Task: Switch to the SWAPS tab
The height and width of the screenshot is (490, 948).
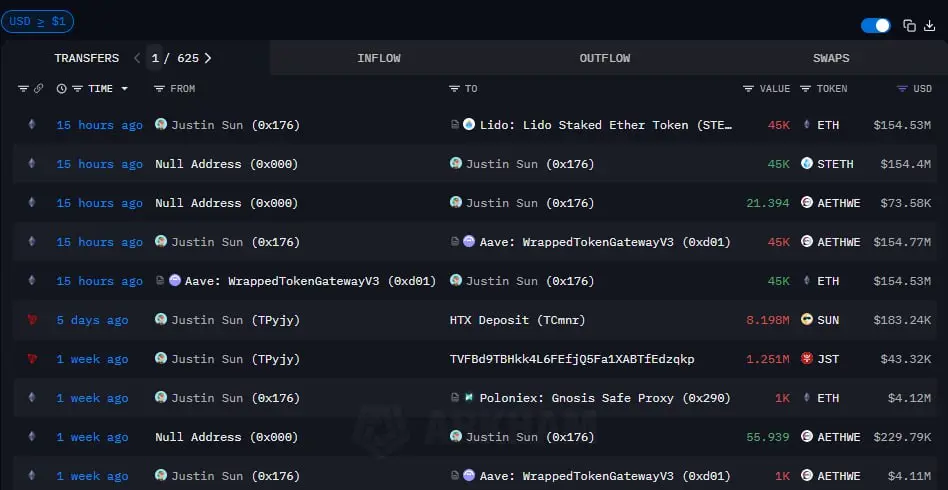Action: coord(831,58)
